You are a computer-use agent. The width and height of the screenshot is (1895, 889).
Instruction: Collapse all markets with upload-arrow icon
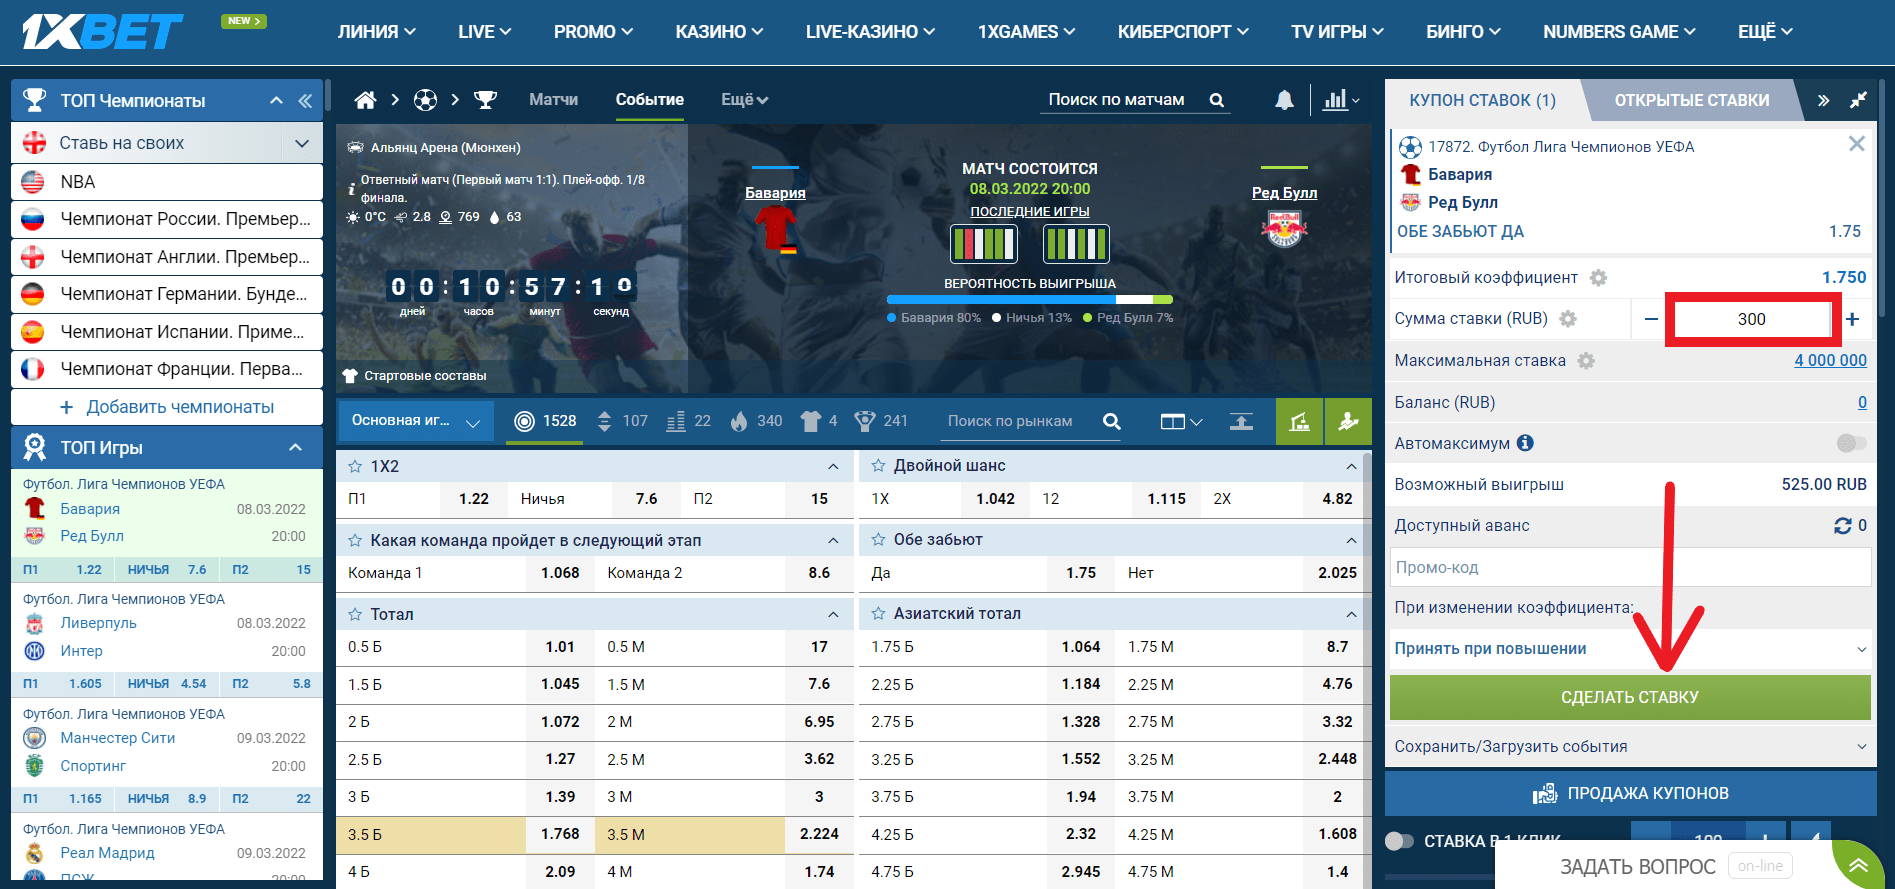coord(1241,421)
